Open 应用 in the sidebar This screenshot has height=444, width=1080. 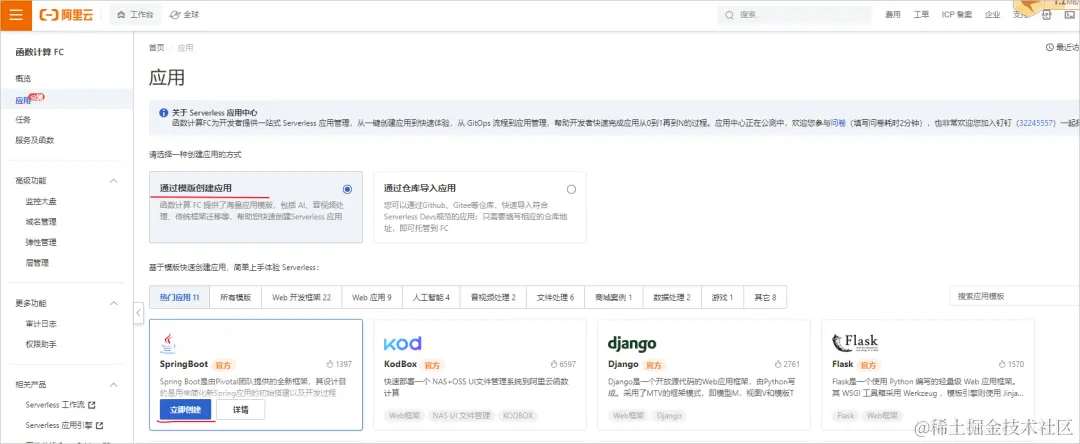tap(23, 100)
